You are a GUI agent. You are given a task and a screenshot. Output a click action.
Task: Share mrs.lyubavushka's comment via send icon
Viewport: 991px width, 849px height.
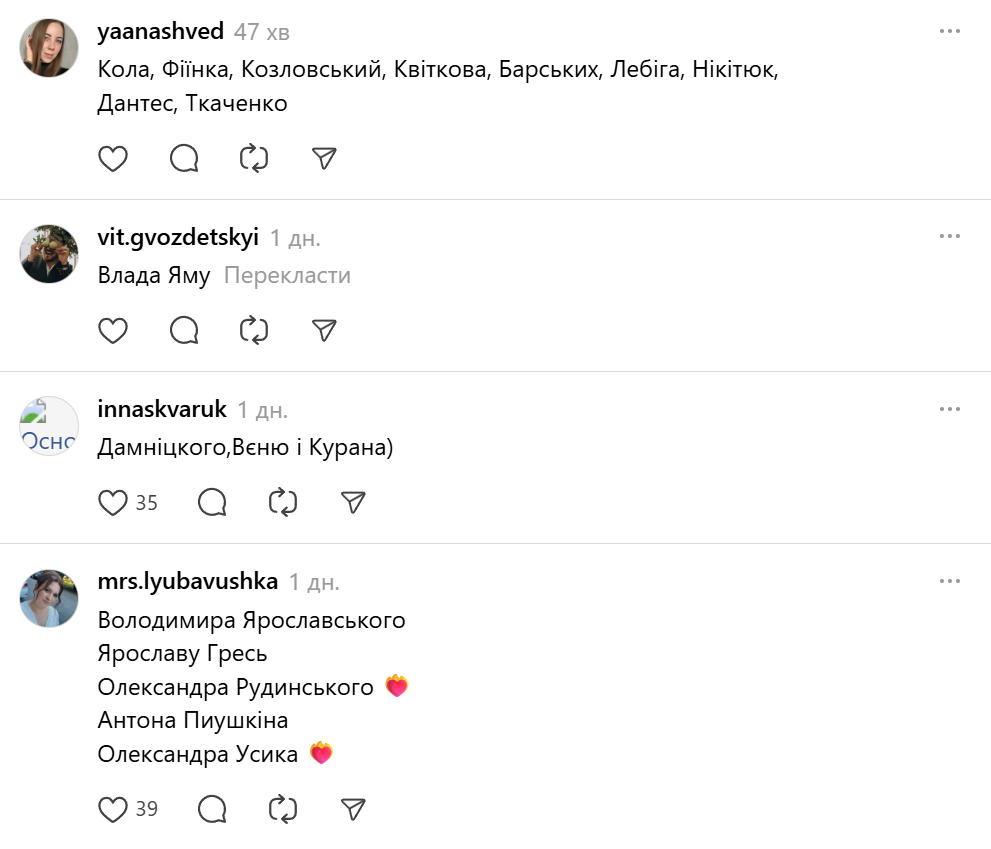[x=352, y=808]
